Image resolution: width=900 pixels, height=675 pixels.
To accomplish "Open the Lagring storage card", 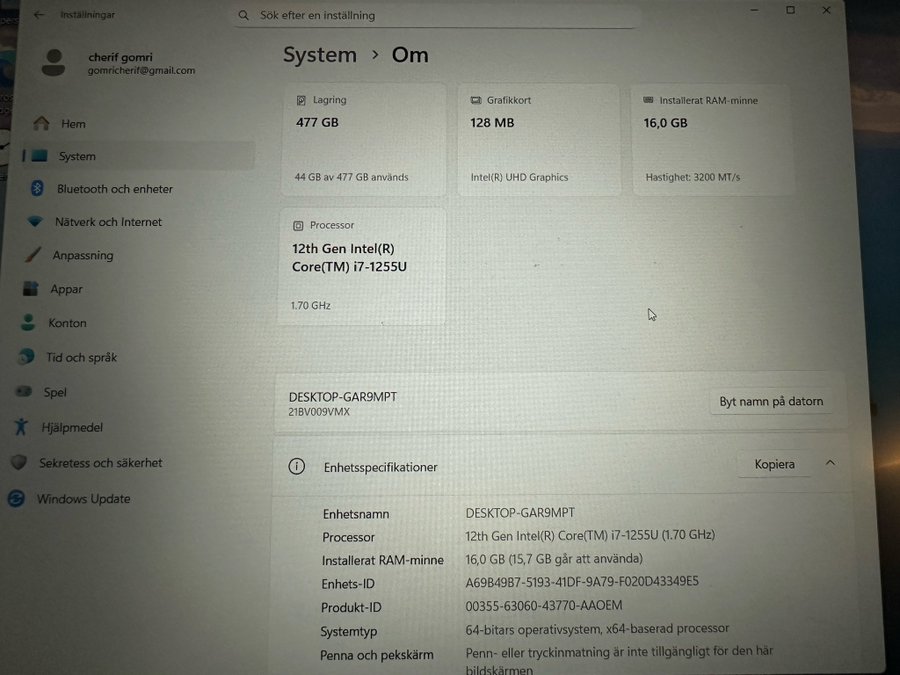I will click(362, 138).
